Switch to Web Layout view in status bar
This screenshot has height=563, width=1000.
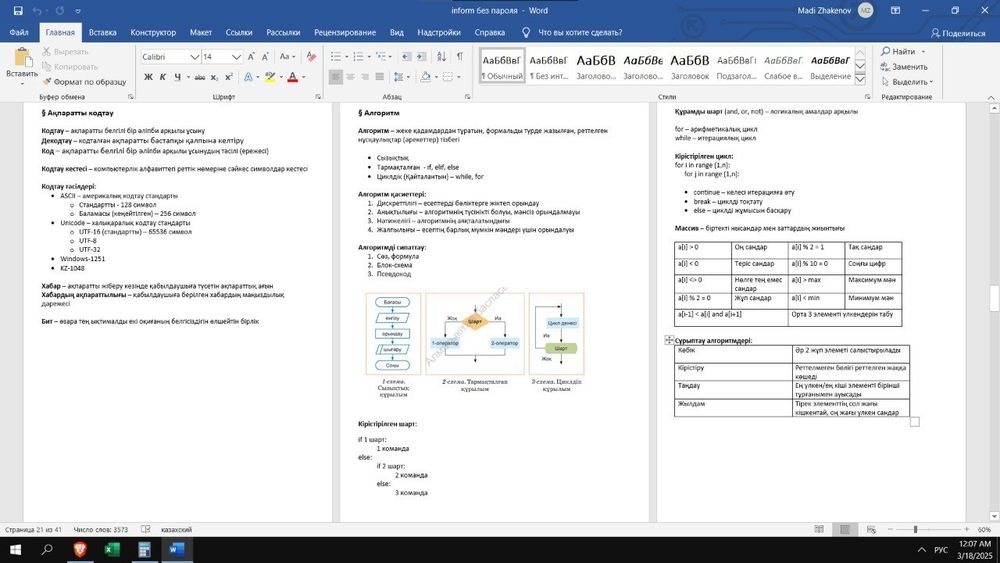click(x=871, y=529)
